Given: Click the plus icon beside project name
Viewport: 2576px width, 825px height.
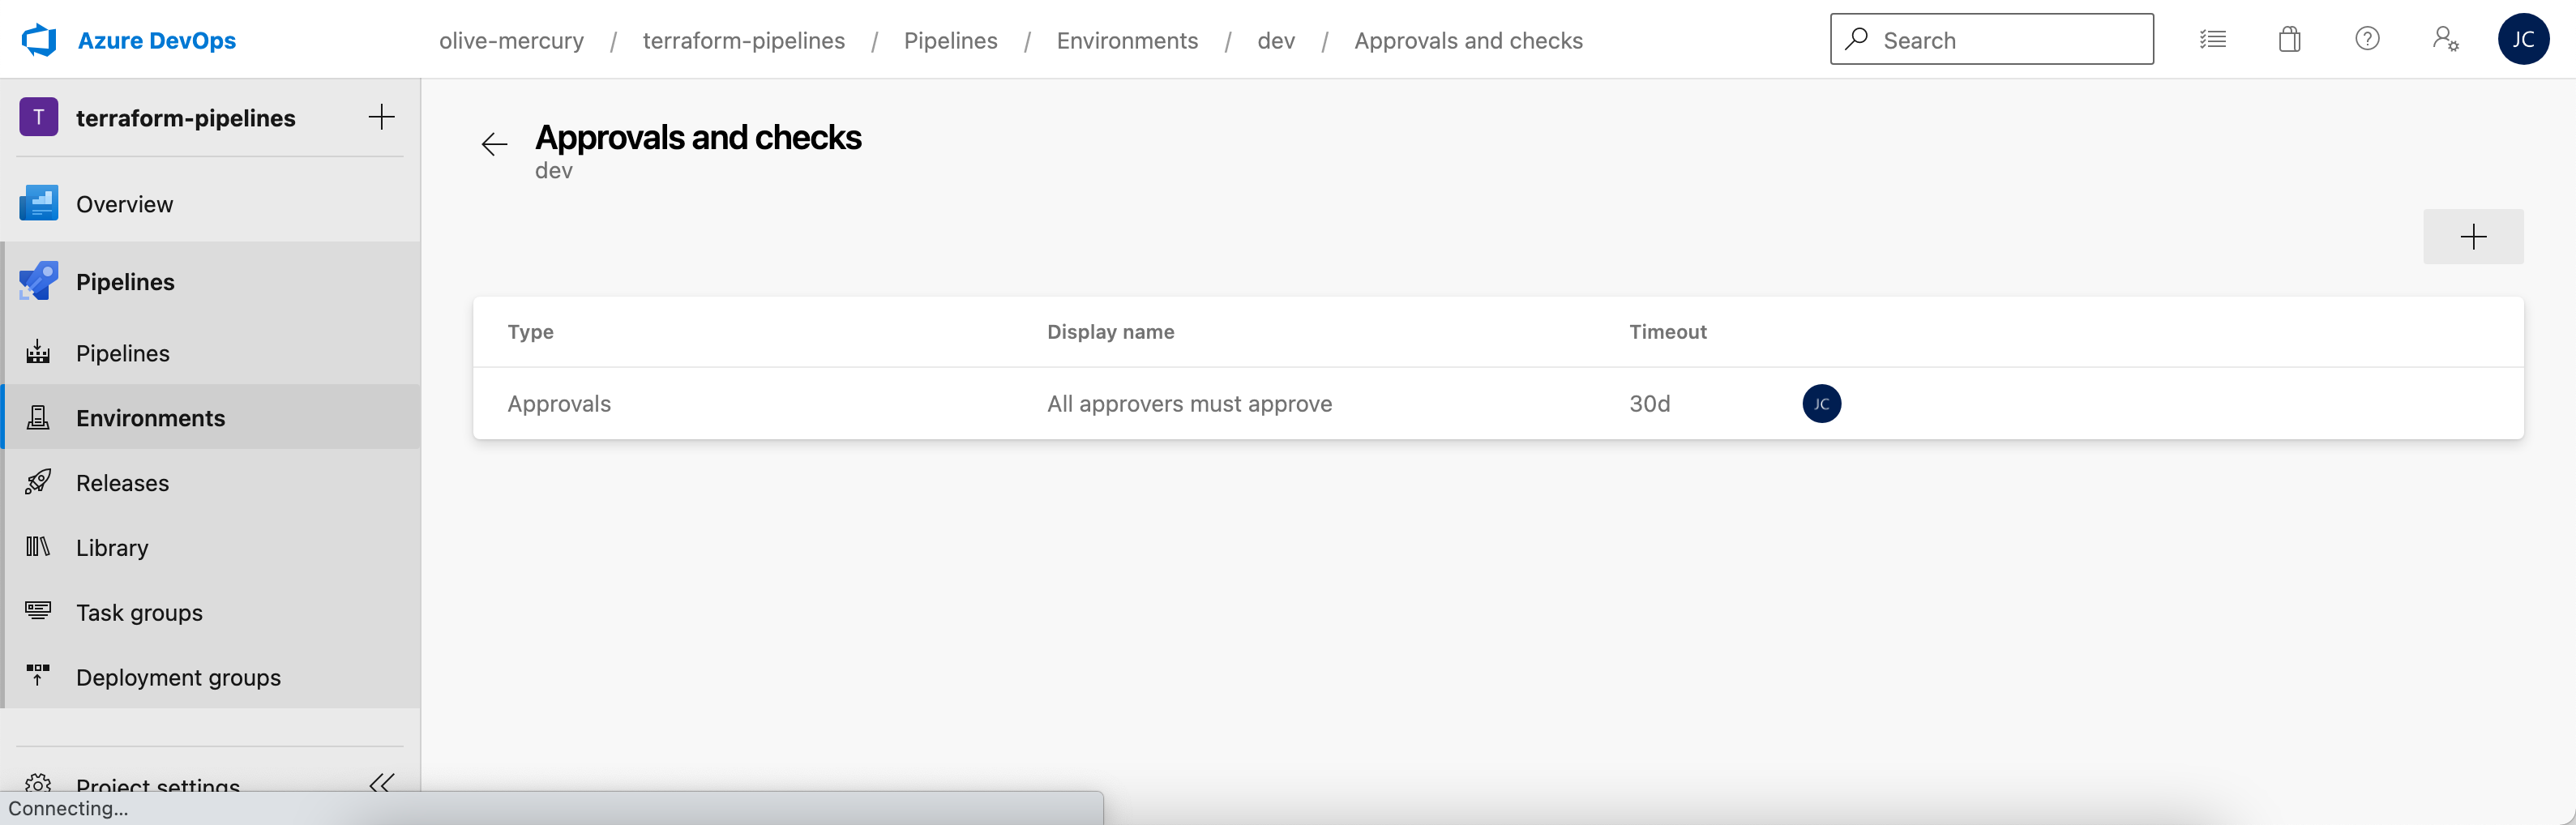Looking at the screenshot, I should click(381, 117).
